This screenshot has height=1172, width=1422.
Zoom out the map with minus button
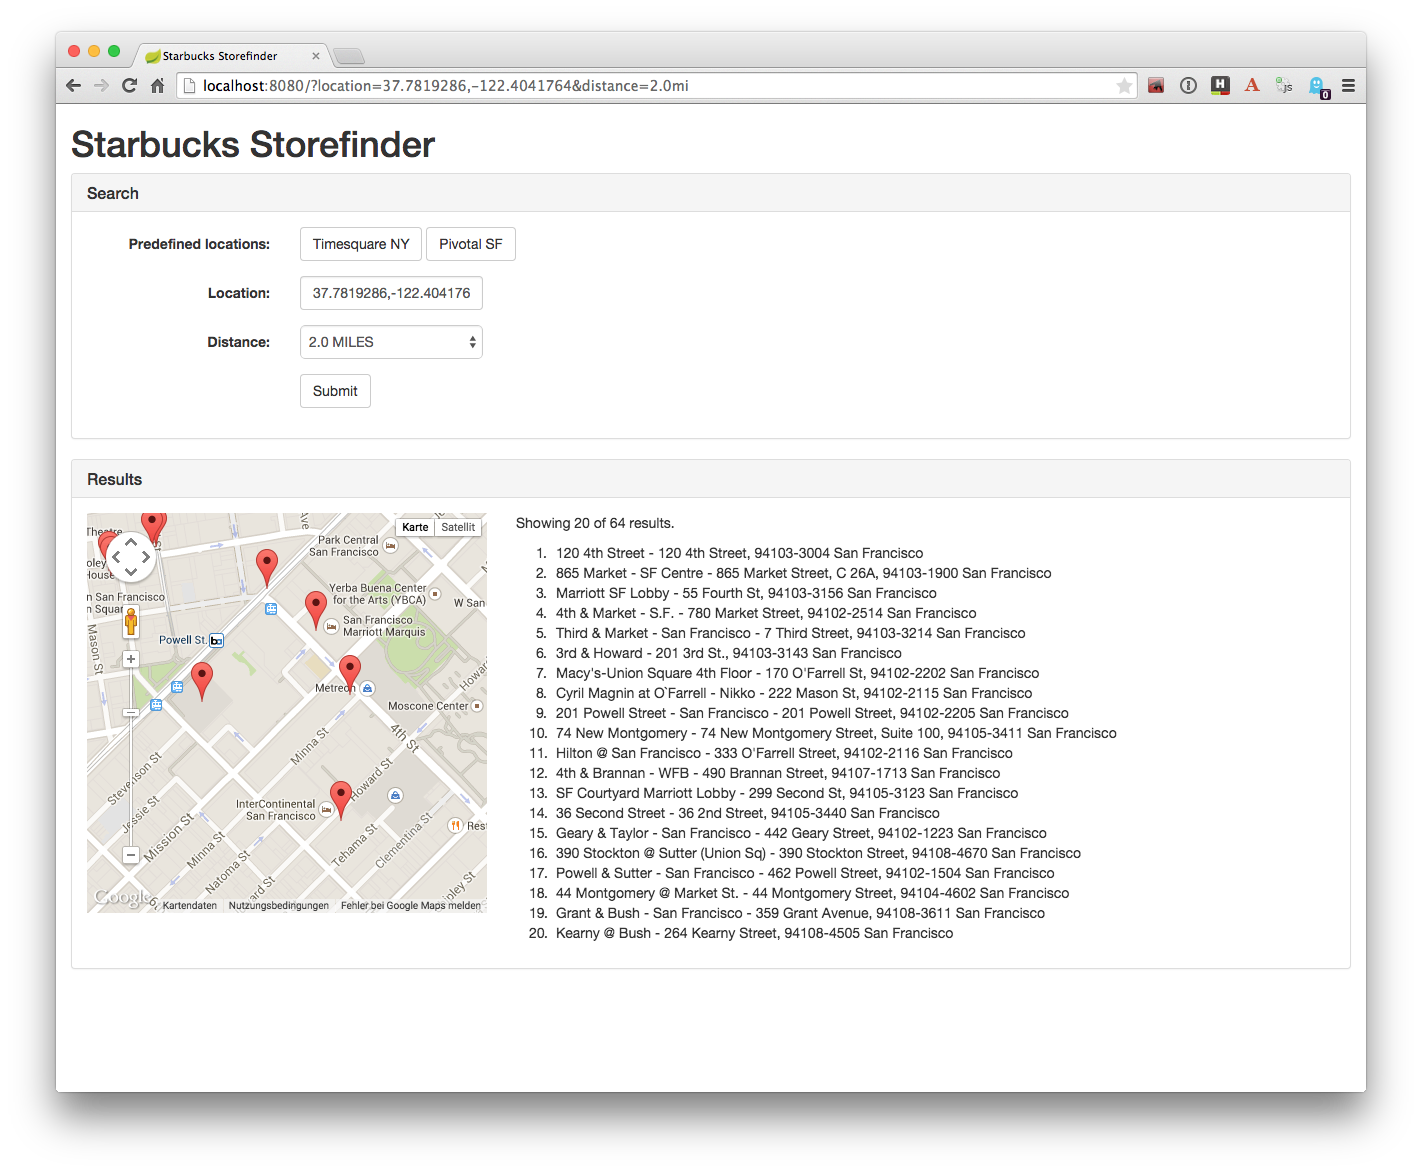(131, 855)
